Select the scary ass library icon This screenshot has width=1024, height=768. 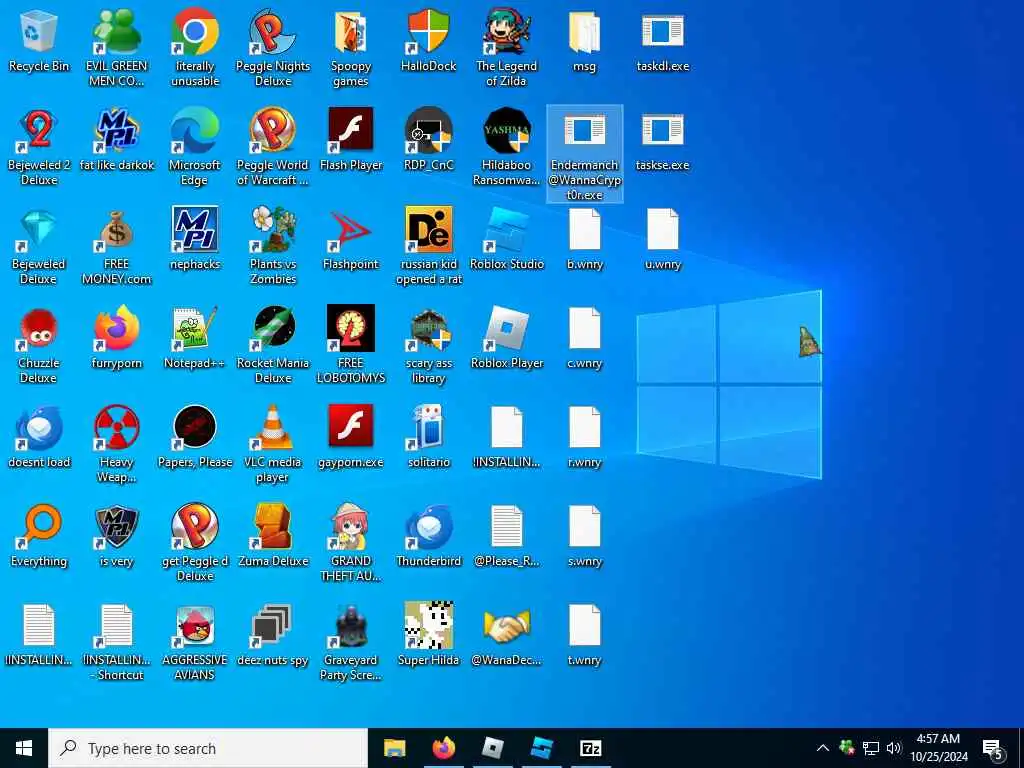point(428,329)
